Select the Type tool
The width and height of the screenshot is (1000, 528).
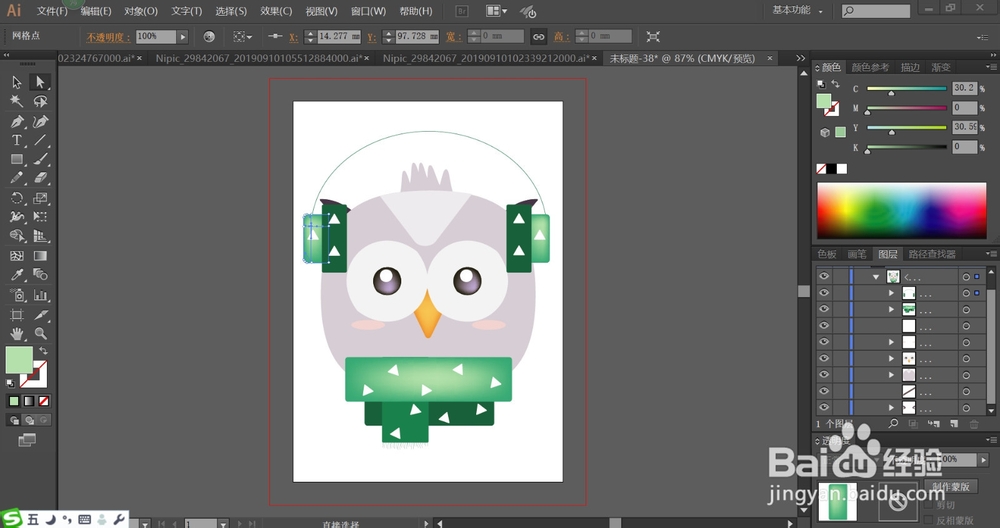17,140
